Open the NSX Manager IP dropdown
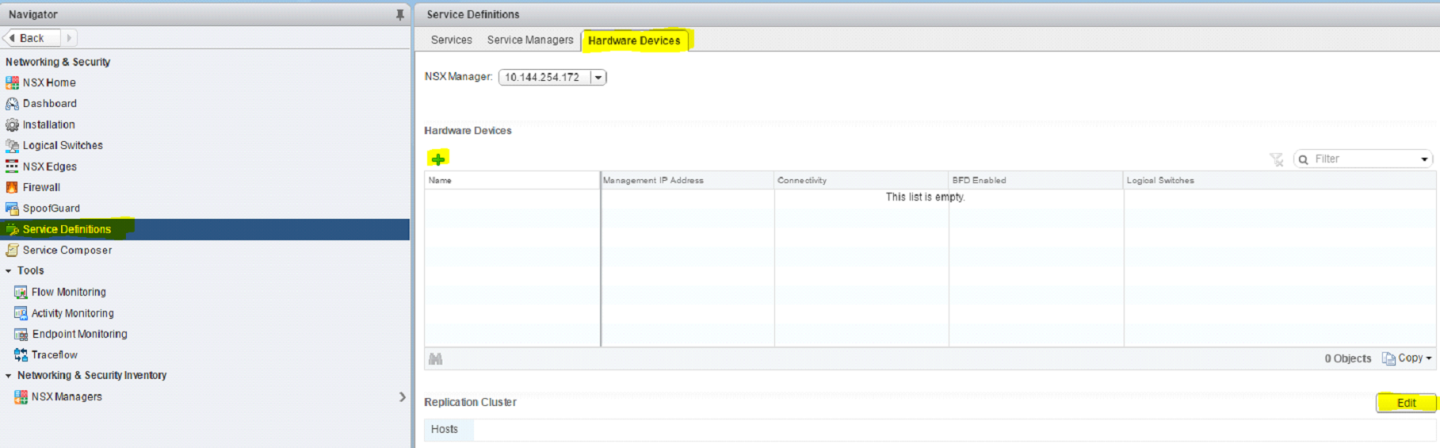 click(598, 77)
